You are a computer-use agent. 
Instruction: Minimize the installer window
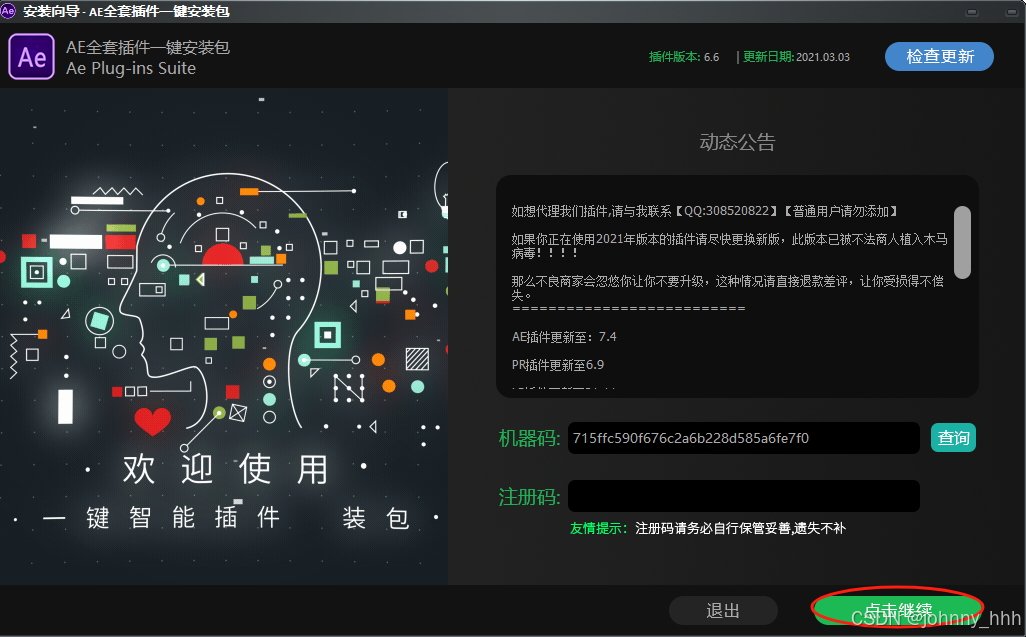pos(972,12)
